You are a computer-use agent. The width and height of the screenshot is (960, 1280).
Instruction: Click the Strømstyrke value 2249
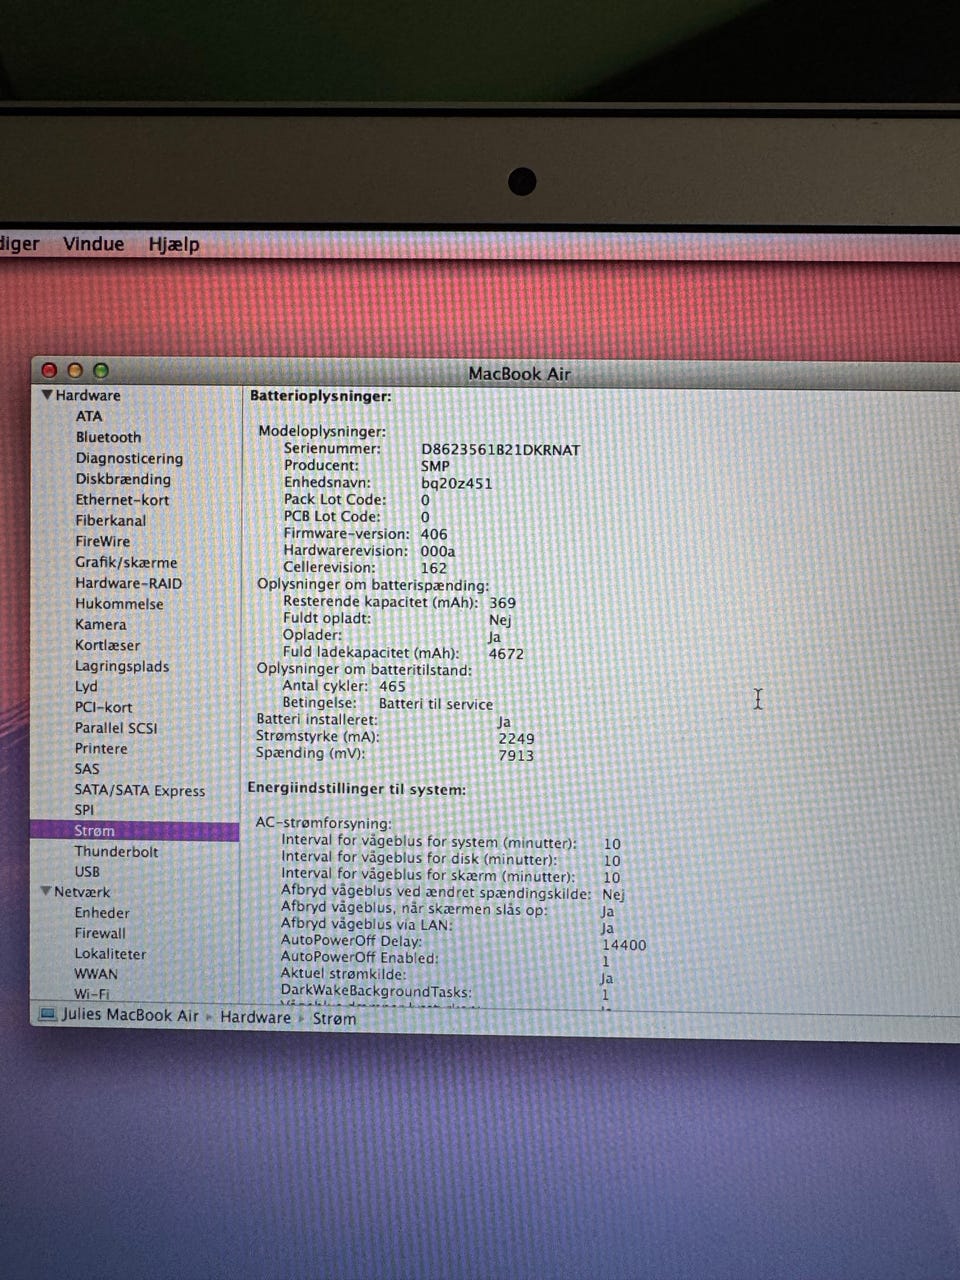click(516, 739)
